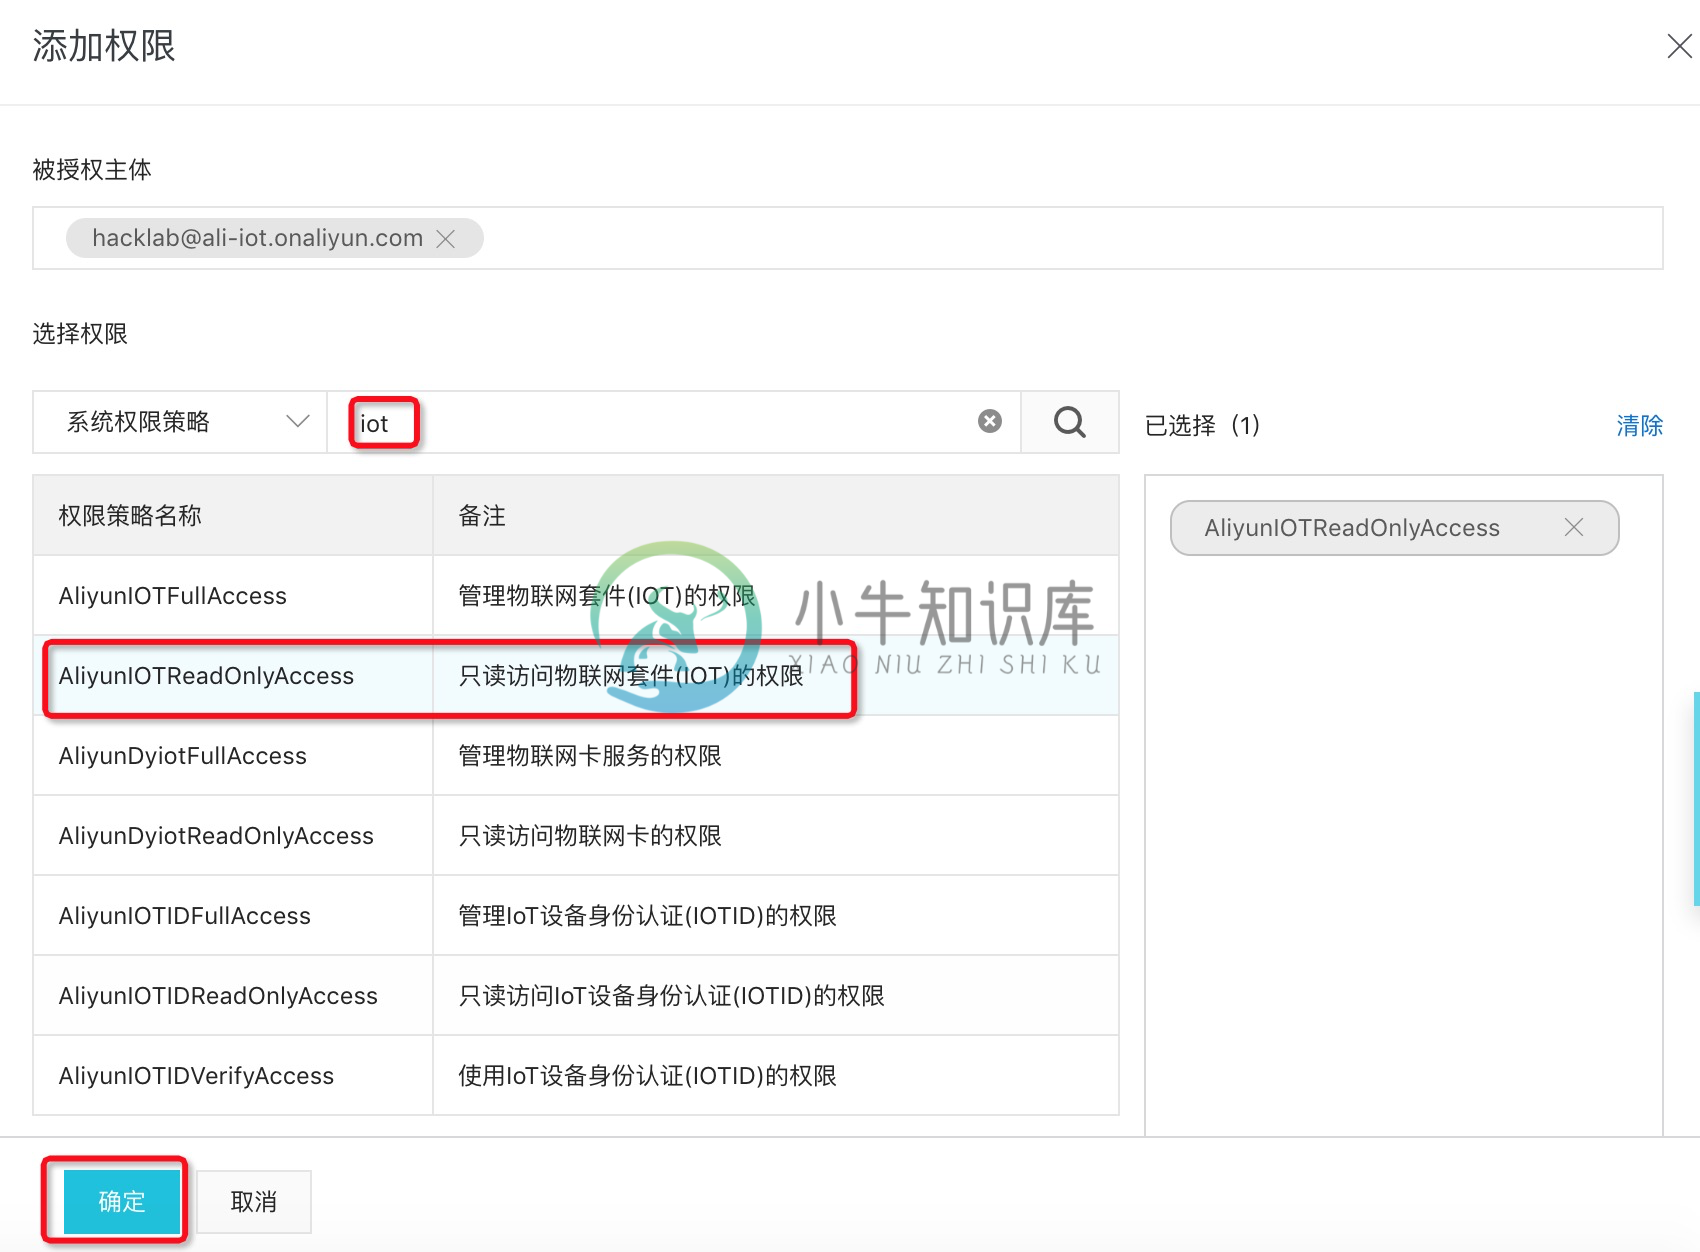
Task: Select the AliyunDyiotReadOnlyAccess policy
Action: point(576,836)
